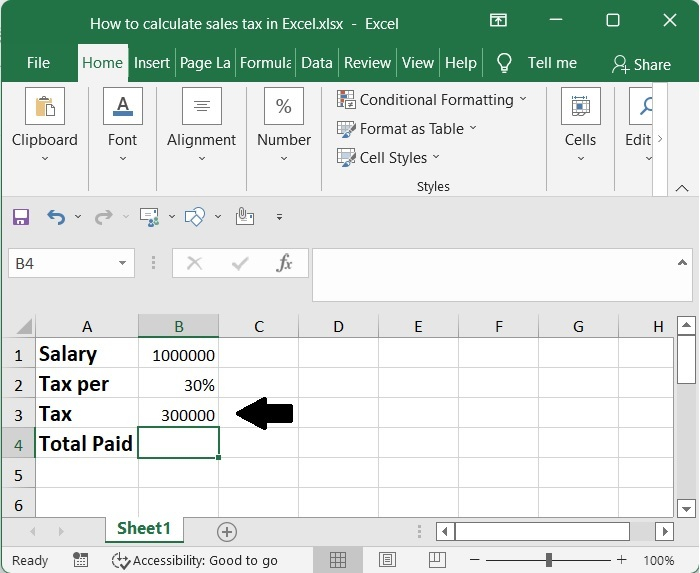This screenshot has height=573, width=700.
Task: Click Accessibility: Good to go status
Action: [195, 560]
